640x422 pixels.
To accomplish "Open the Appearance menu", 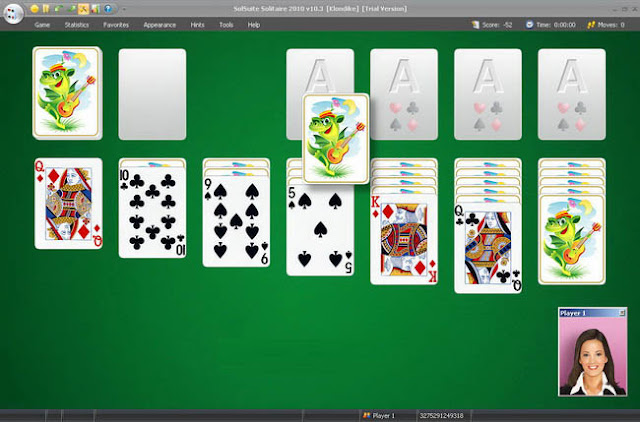I will tap(160, 25).
